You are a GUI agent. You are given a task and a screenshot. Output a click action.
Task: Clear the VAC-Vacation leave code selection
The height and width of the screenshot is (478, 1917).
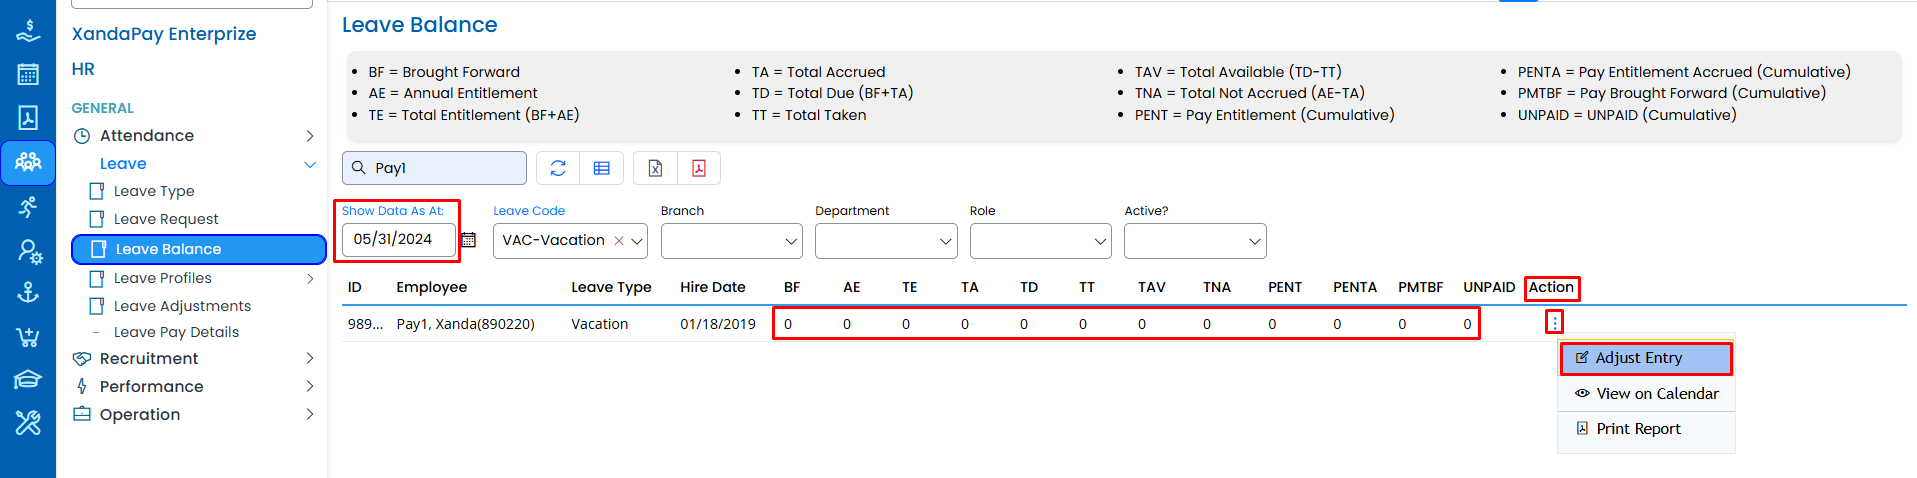619,241
